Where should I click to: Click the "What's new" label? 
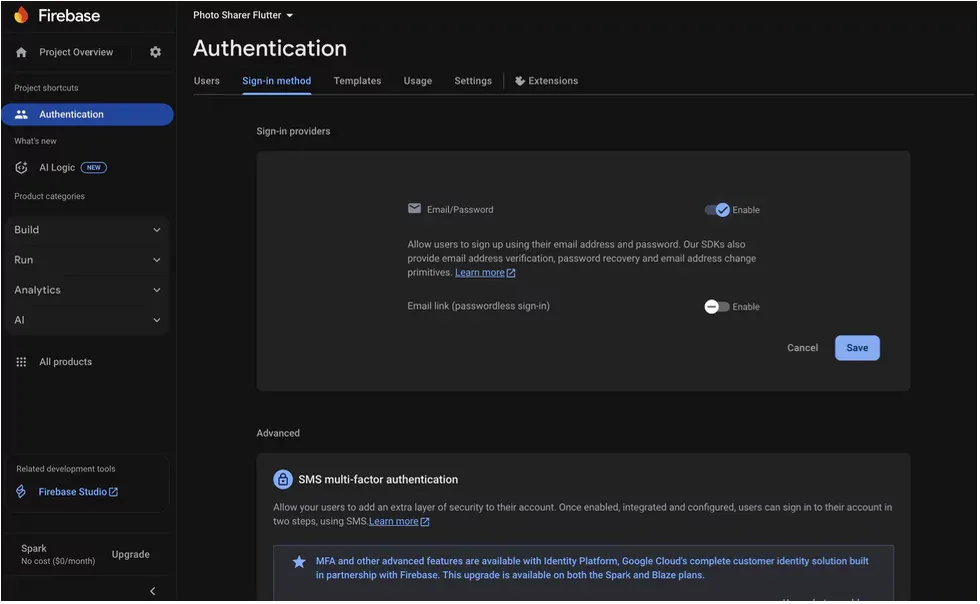click(36, 141)
